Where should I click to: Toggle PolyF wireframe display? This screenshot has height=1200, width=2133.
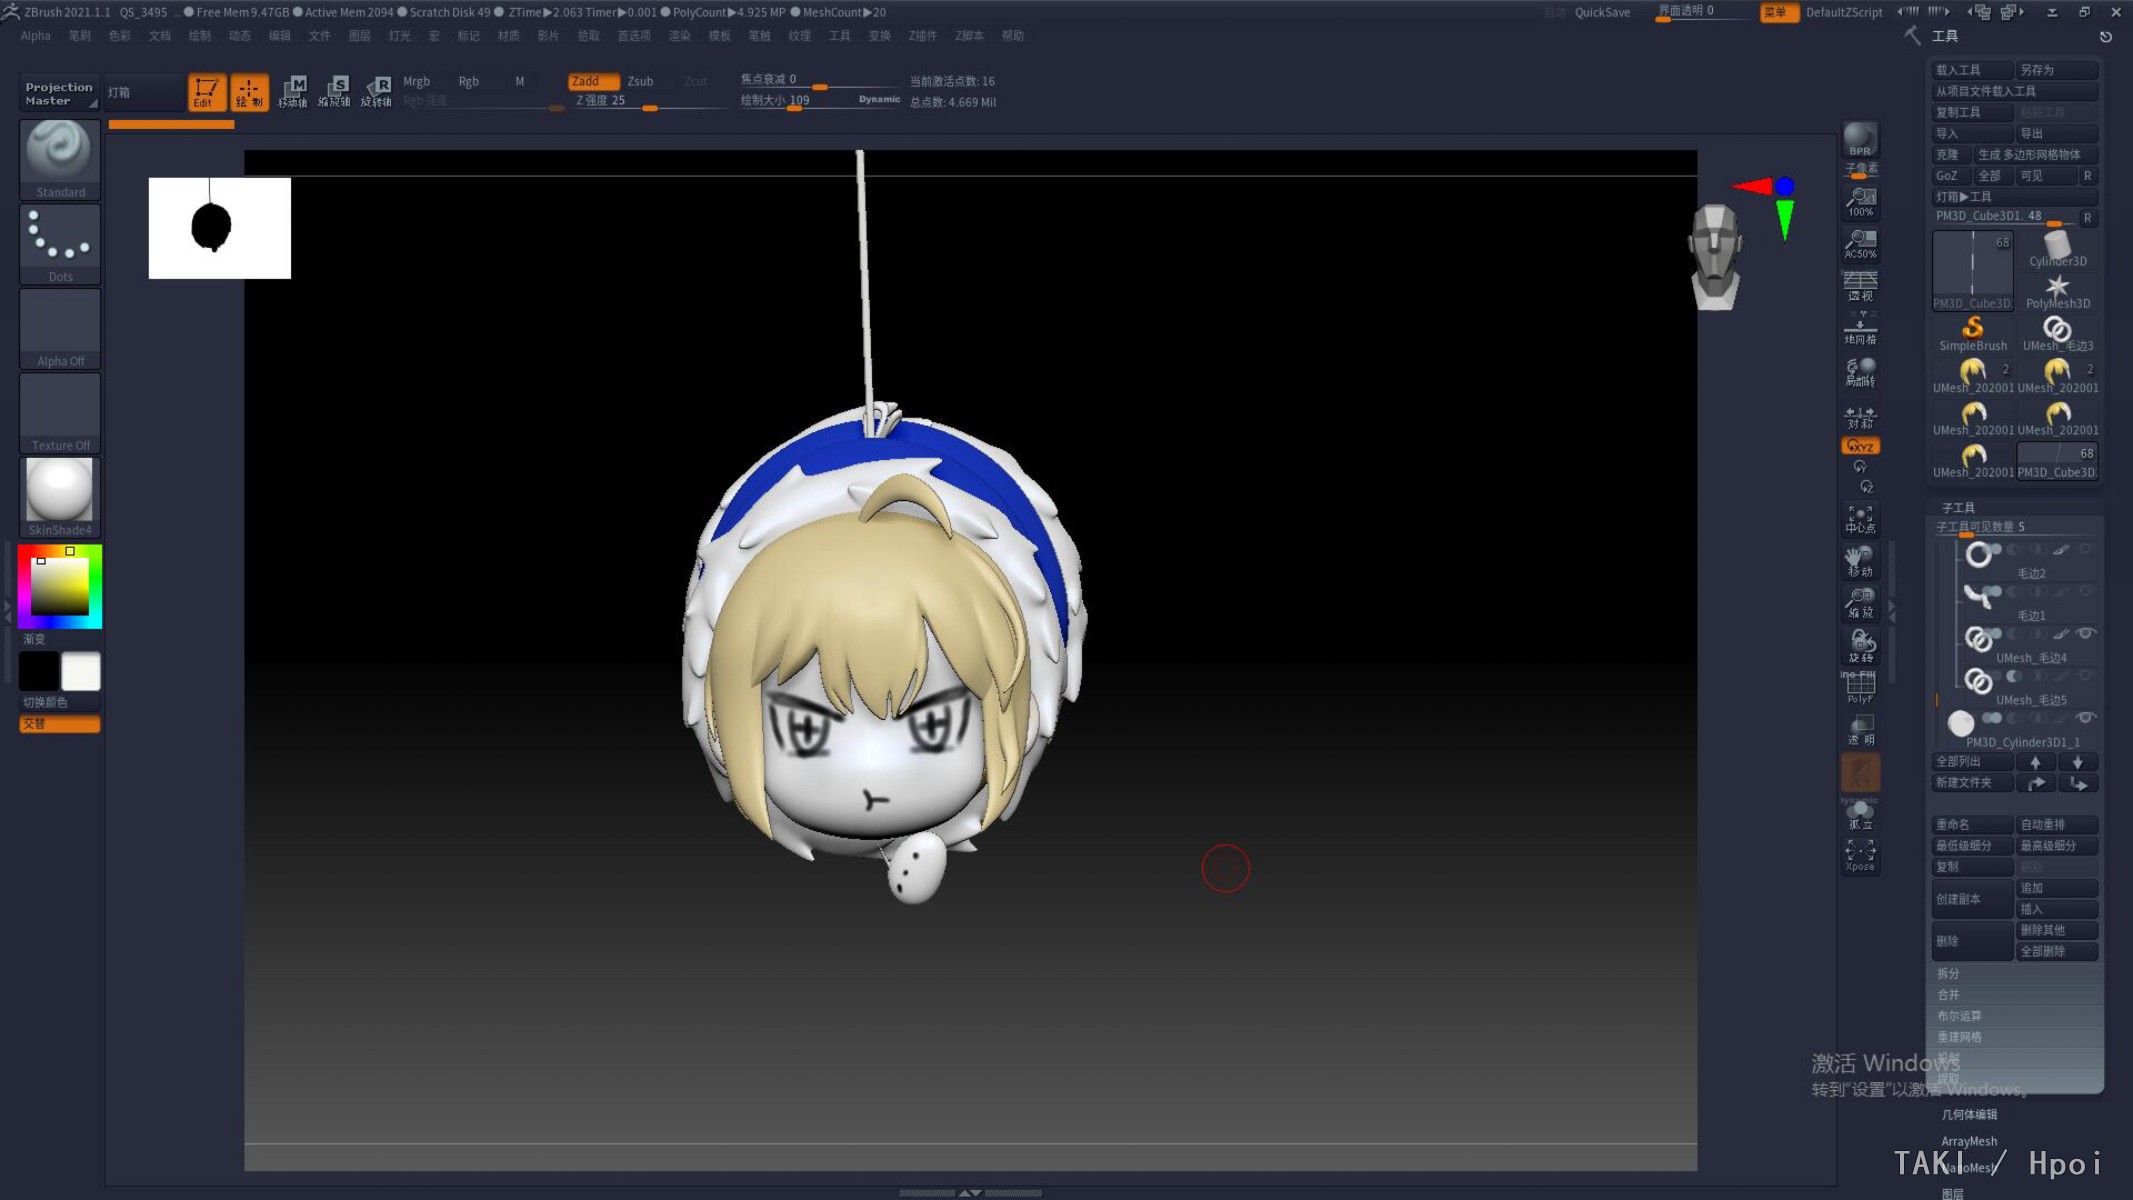[x=1860, y=688]
